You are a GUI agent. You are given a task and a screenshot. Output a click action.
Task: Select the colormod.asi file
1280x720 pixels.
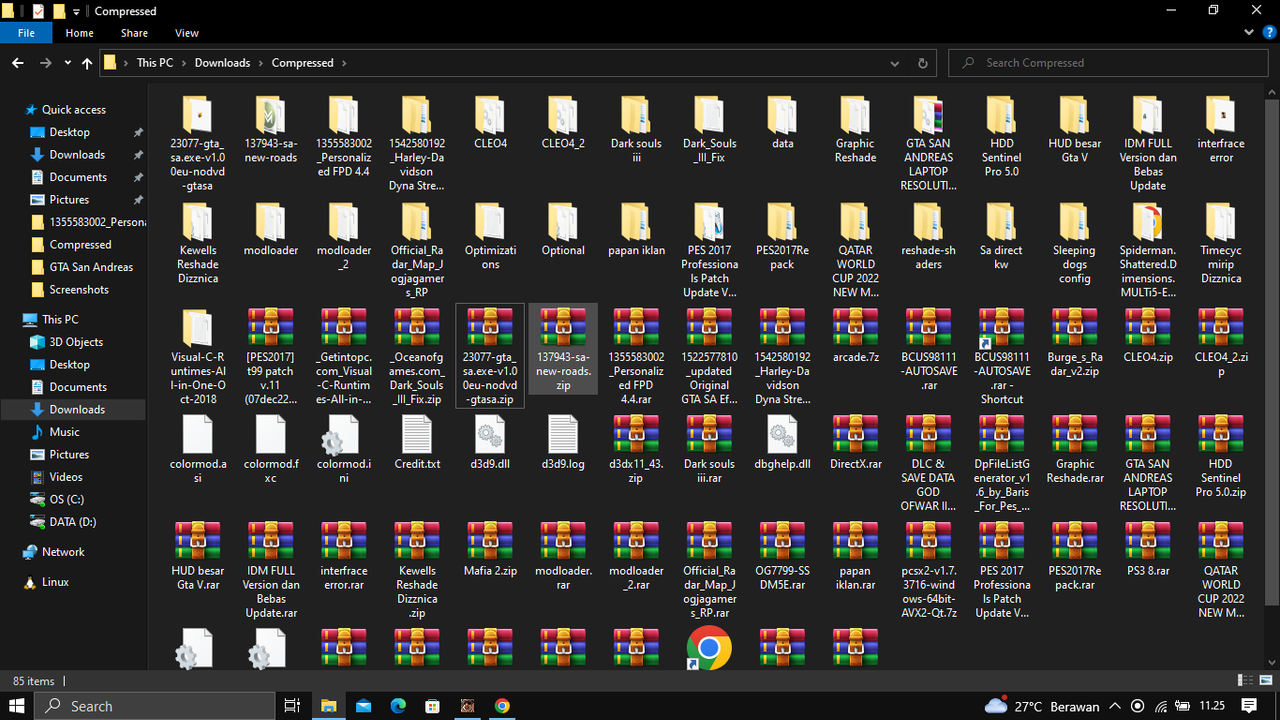pyautogui.click(x=198, y=451)
